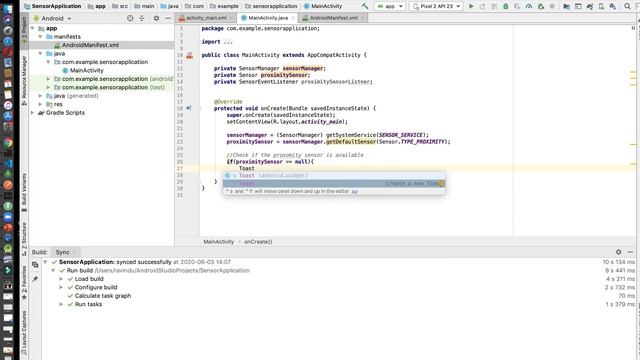Open the Project Structure folder icon
This screenshot has width=640, height=360.
567,6
